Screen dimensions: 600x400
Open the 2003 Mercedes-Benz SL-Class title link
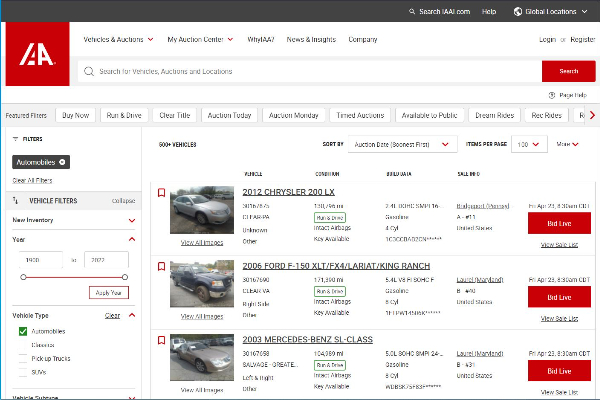[x=307, y=340]
